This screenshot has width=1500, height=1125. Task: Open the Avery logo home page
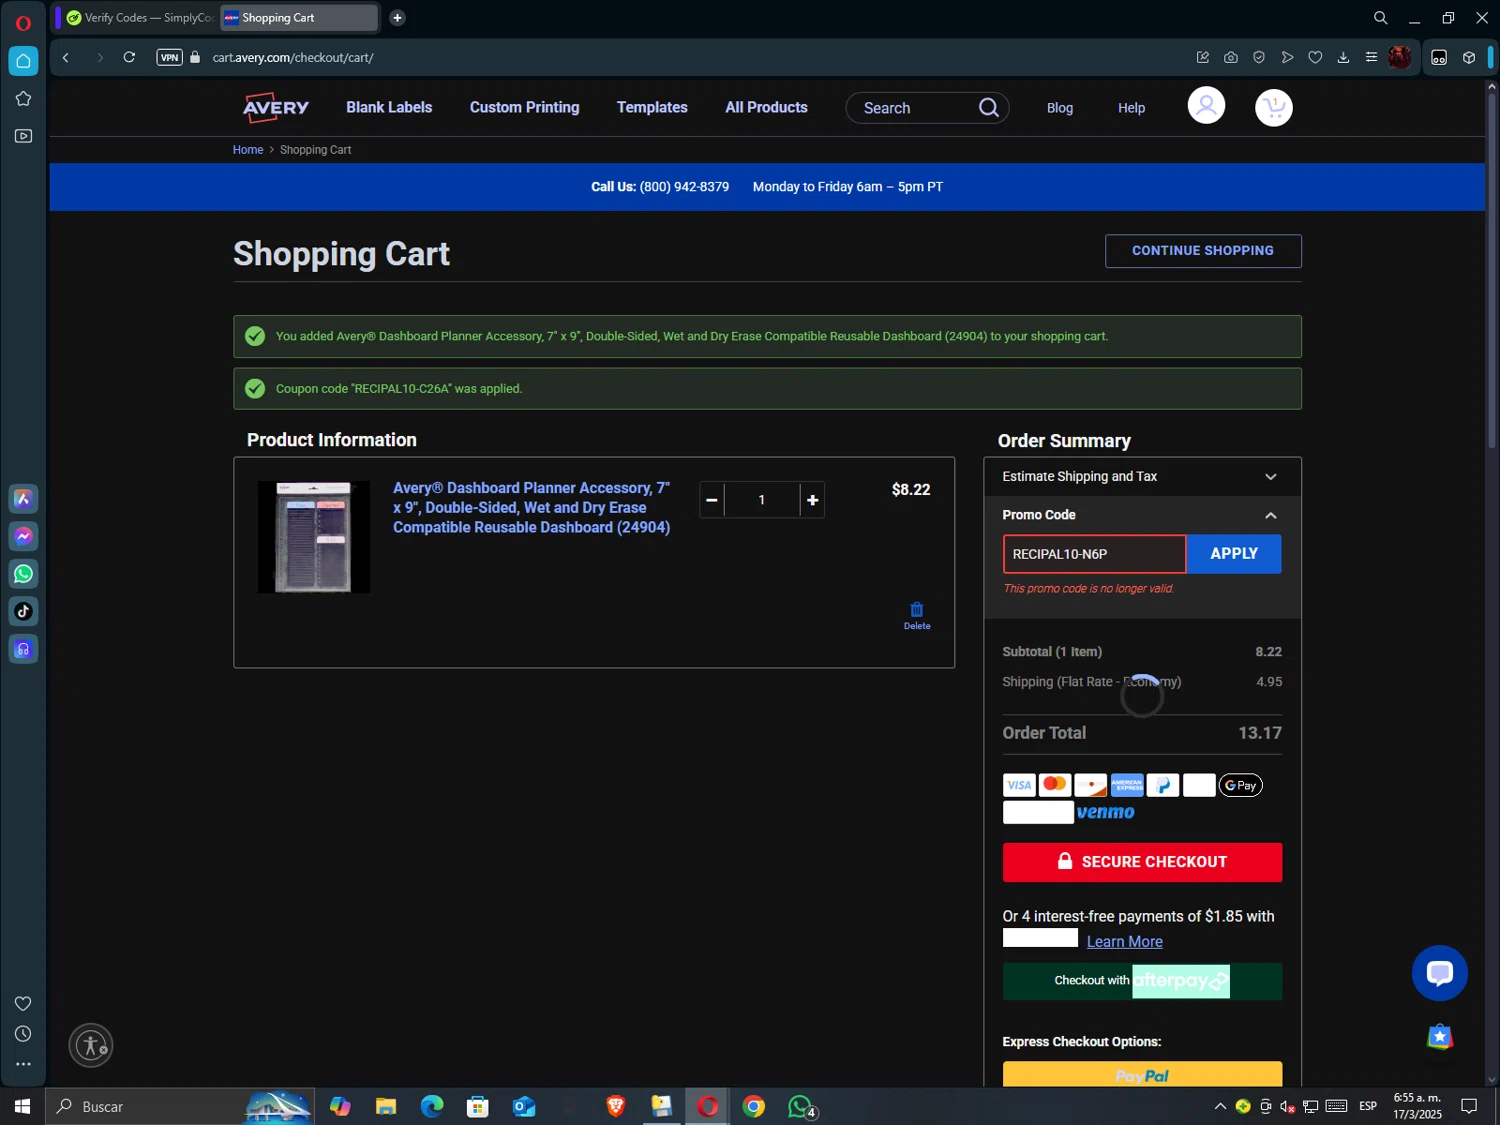(x=275, y=107)
